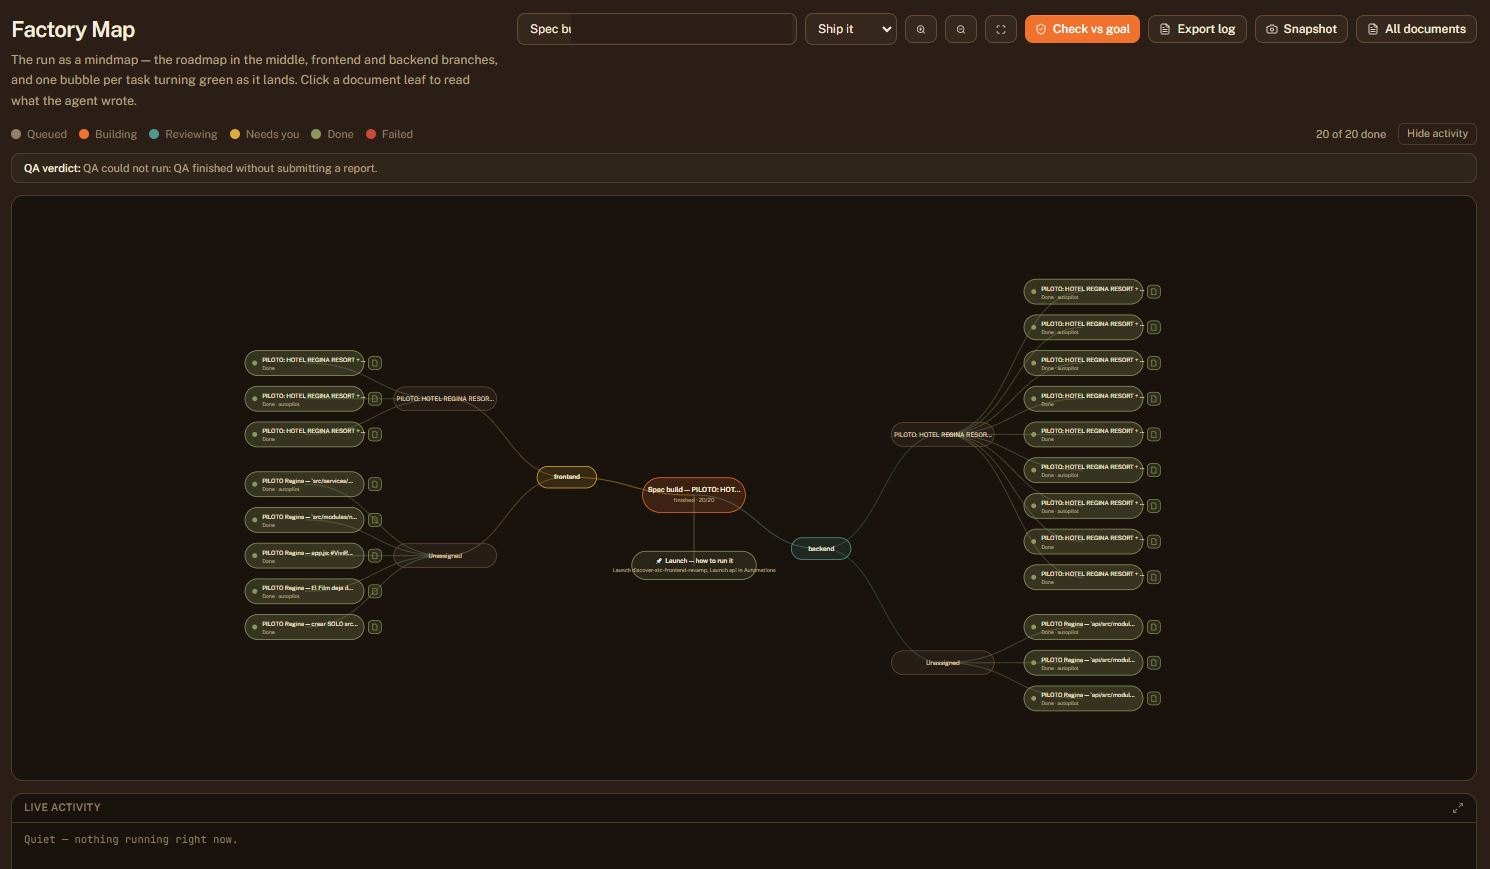Select the 'crear SOLO src' task bubble

pyautogui.click(x=304, y=627)
